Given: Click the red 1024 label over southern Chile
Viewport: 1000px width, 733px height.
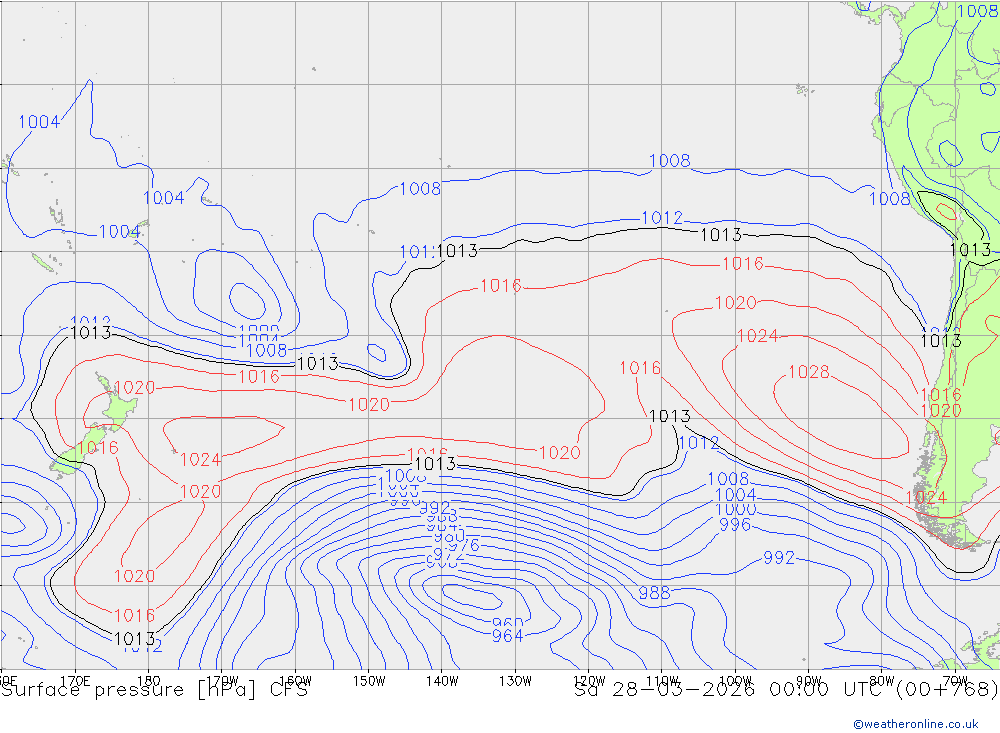Looking at the screenshot, I should (x=926, y=498).
